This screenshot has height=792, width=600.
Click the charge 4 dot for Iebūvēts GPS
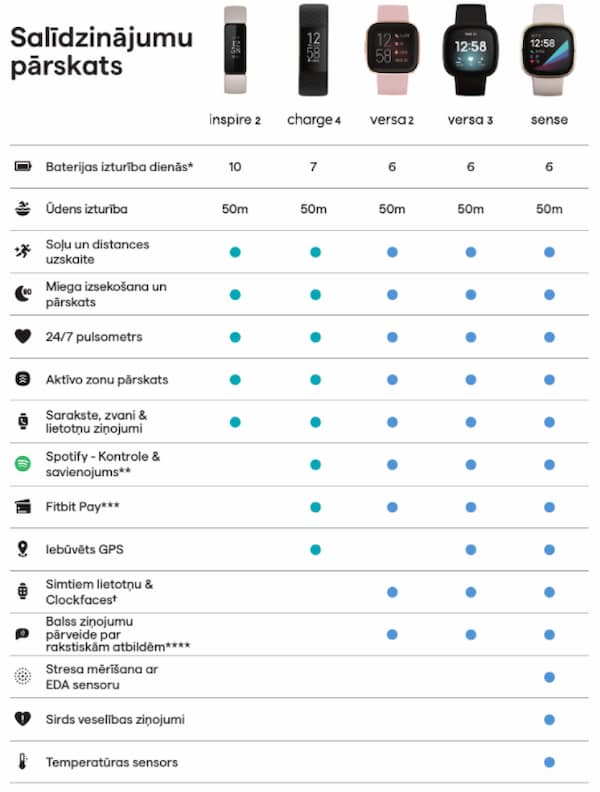click(314, 549)
